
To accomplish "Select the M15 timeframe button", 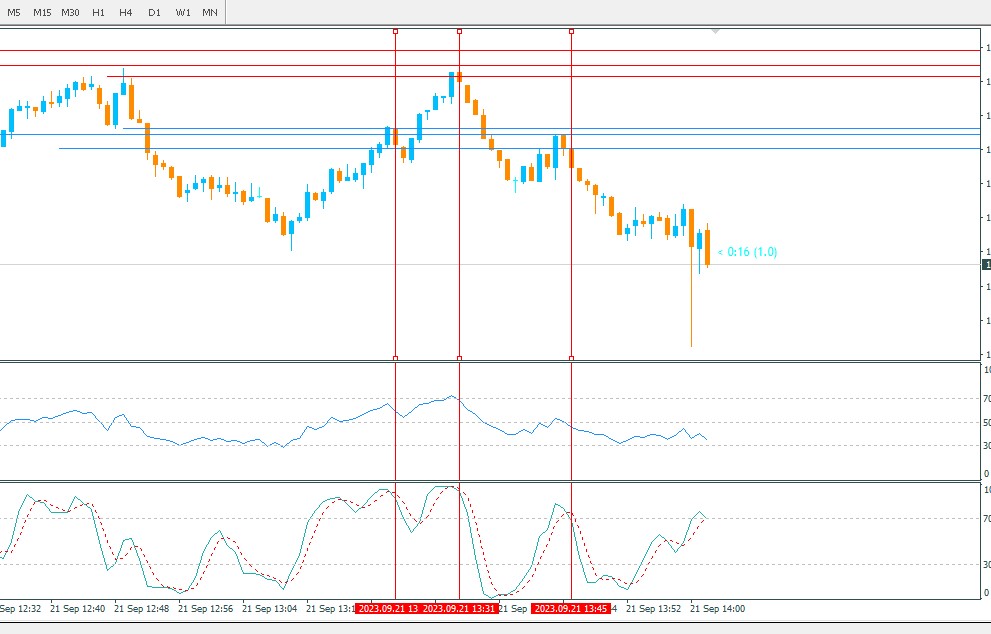I will 42,12.
